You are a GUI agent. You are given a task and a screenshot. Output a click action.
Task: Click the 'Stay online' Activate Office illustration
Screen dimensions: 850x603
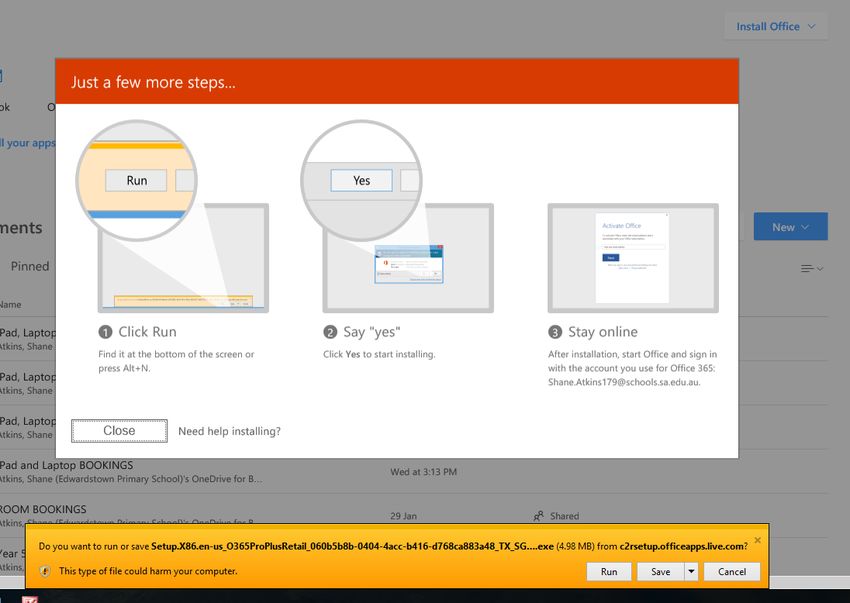point(633,258)
